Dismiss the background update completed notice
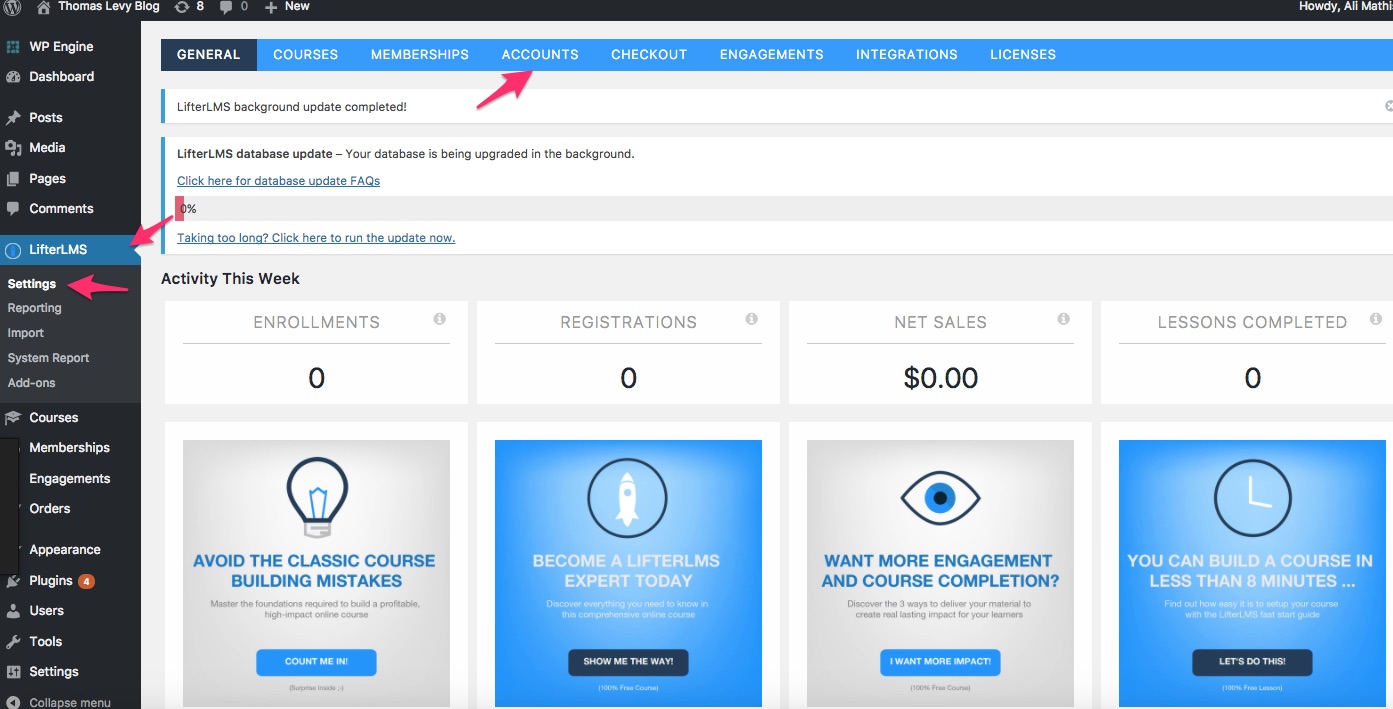Viewport: 1393px width, 709px height. (1388, 106)
